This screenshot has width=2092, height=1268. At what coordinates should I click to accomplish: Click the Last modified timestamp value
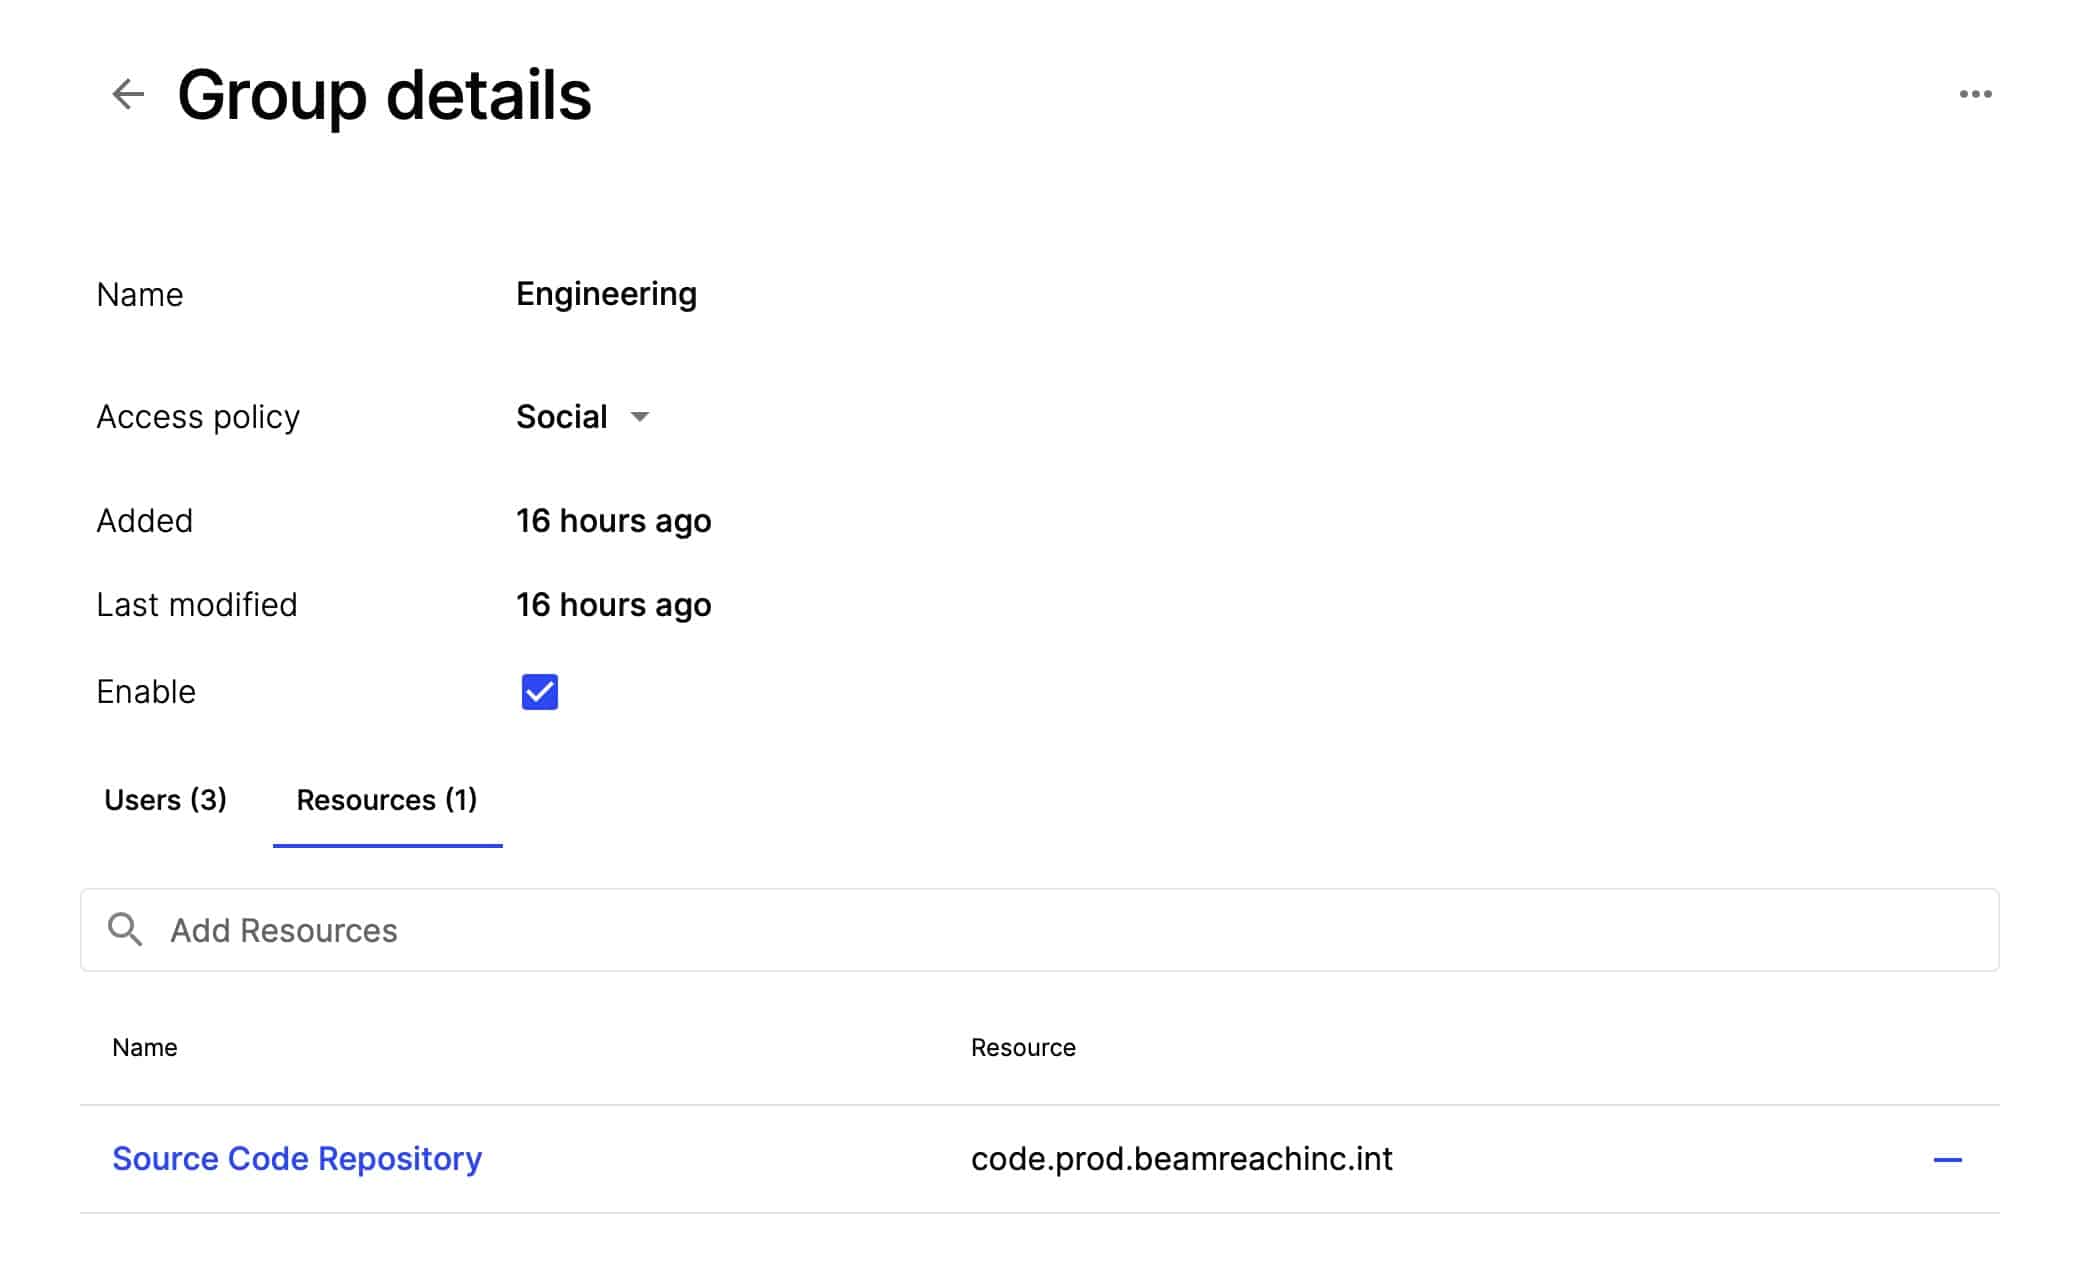pos(613,604)
